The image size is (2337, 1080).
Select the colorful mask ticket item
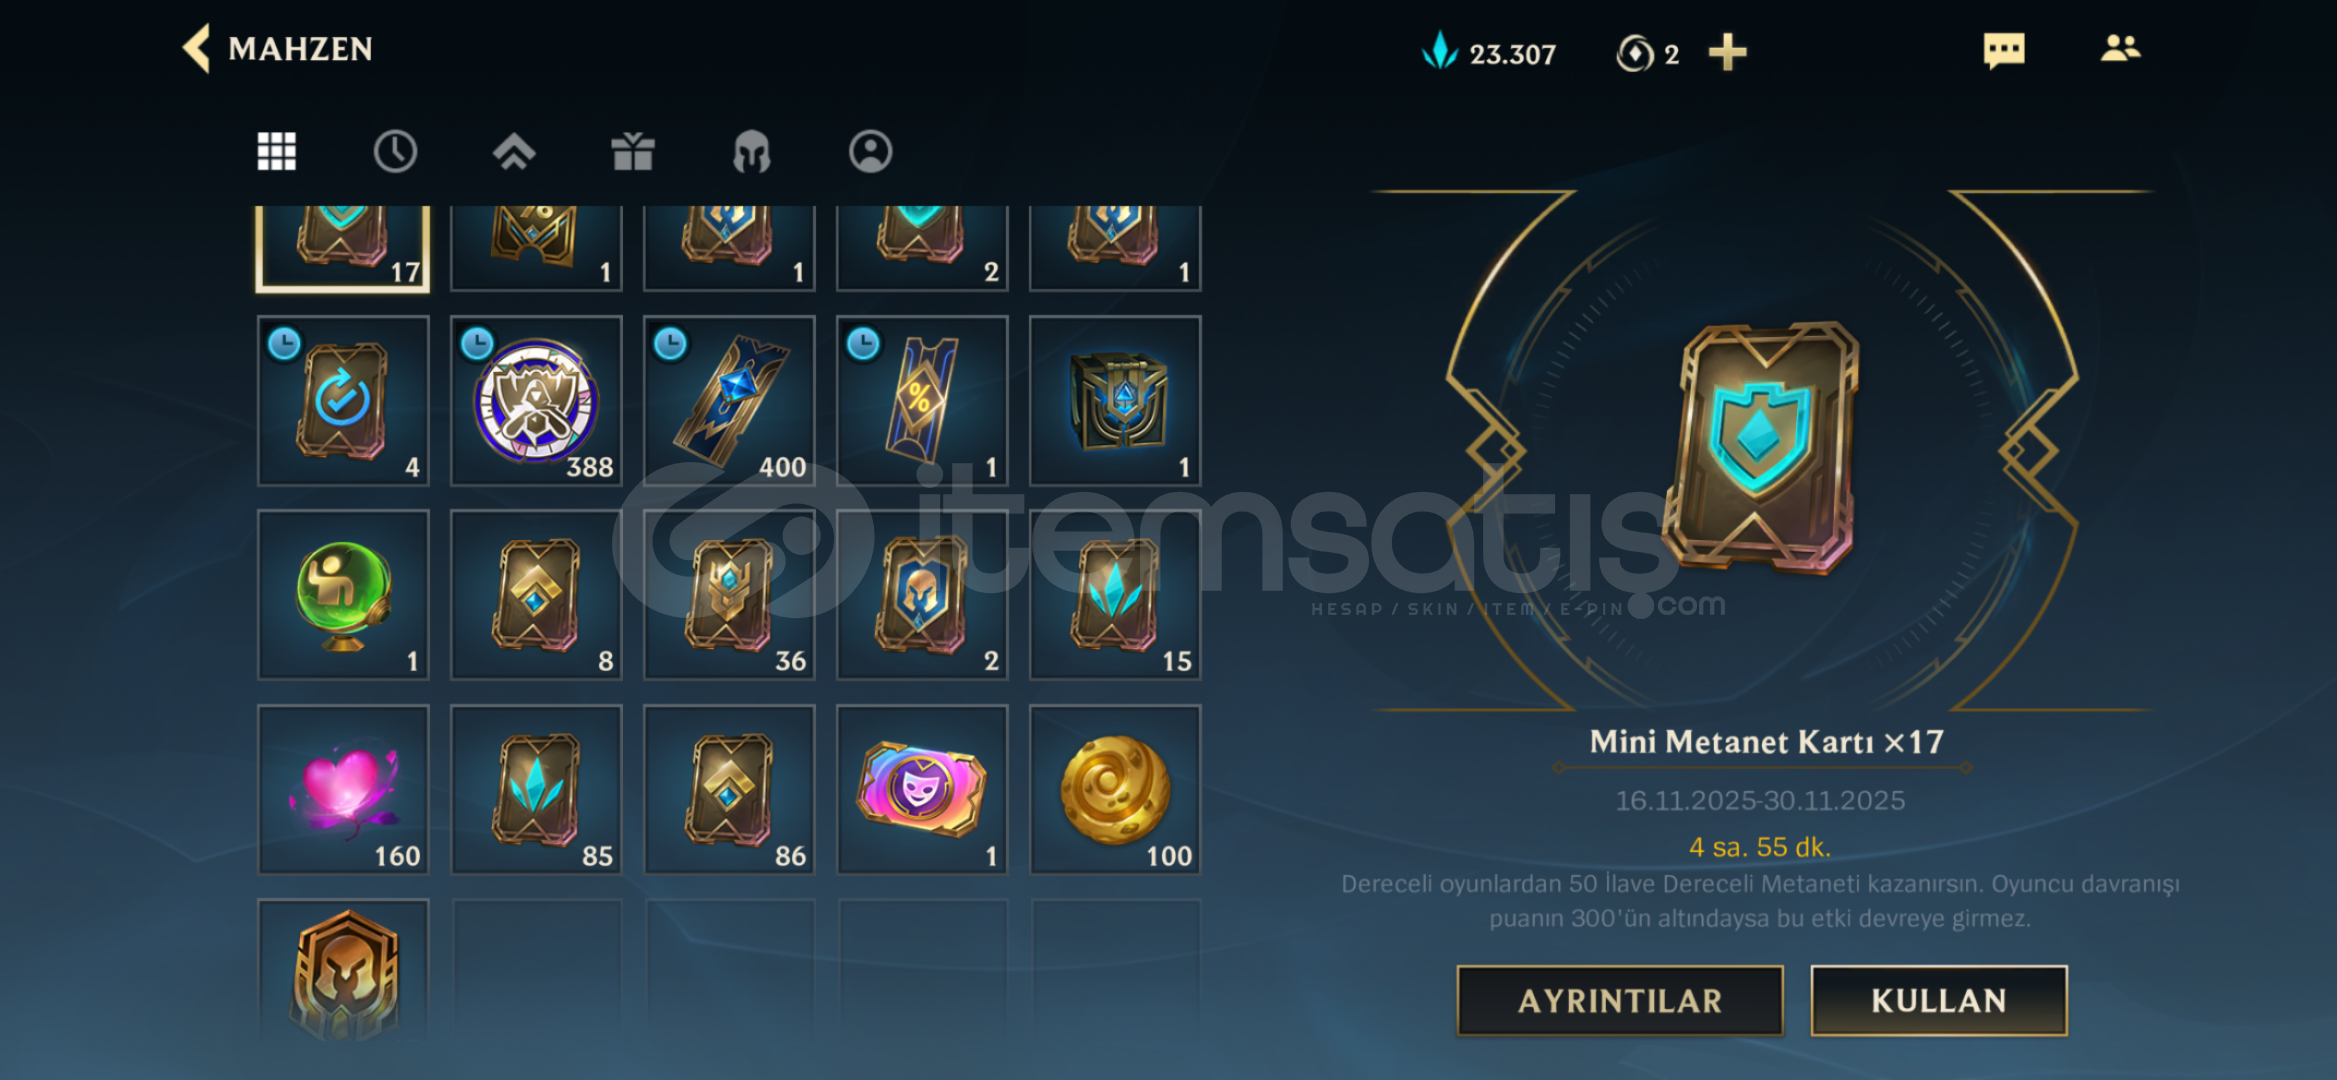[922, 790]
